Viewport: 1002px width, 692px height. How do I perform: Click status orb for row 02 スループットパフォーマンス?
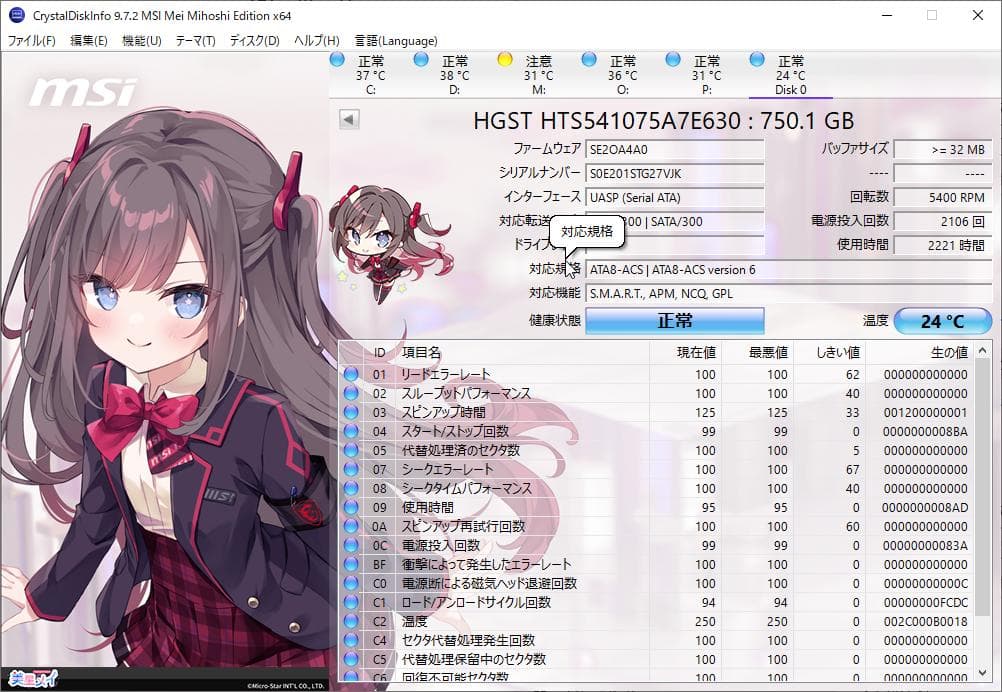click(351, 393)
